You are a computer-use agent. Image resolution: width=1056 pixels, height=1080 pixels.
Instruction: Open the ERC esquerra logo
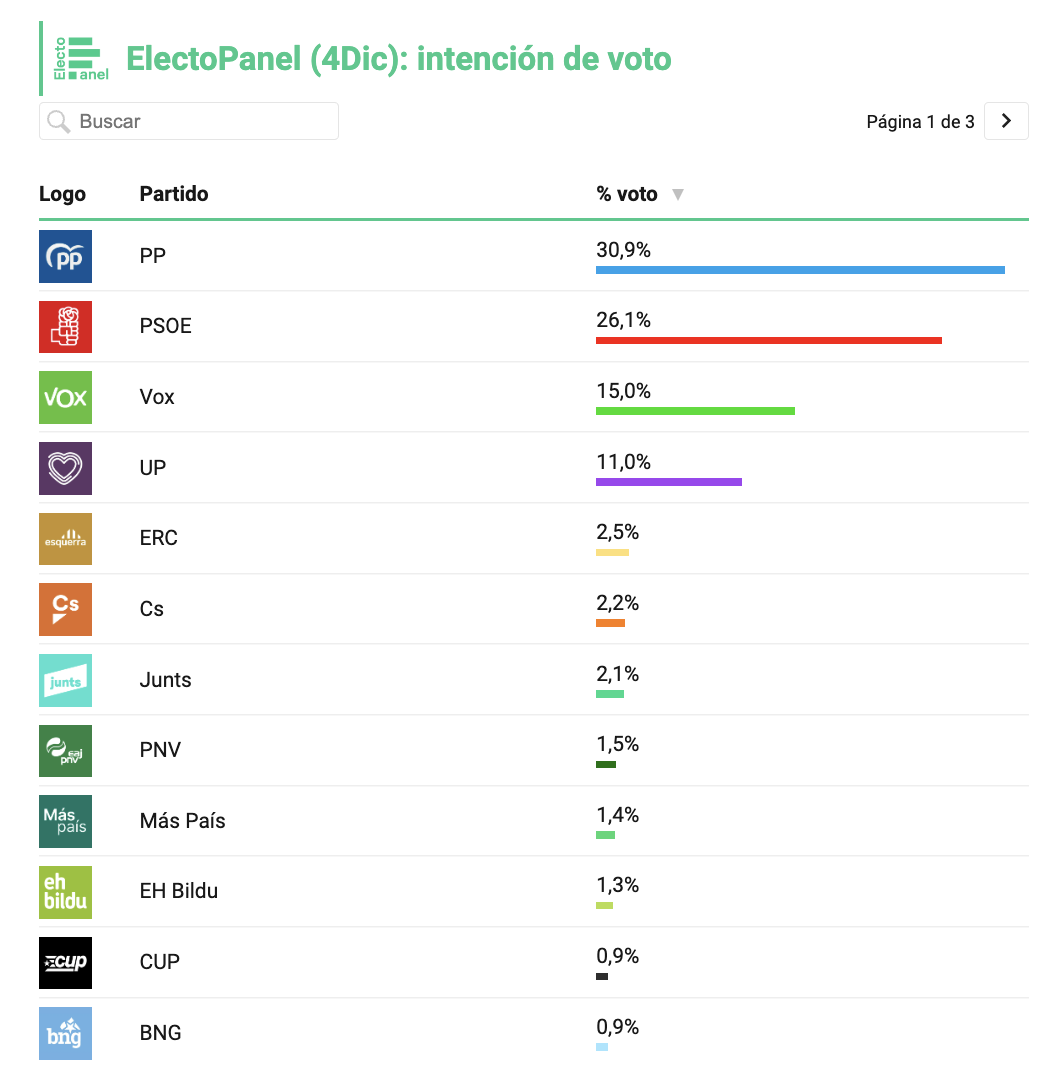point(65,539)
